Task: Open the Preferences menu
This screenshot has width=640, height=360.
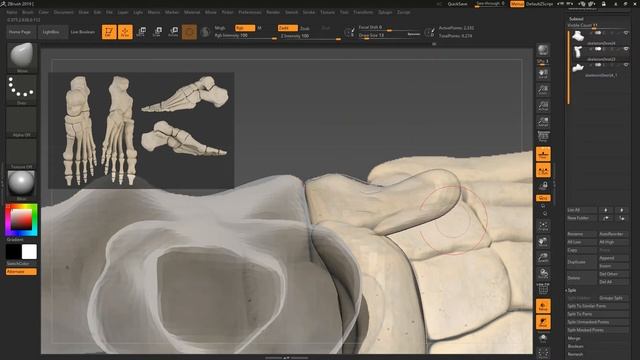Action: pyautogui.click(x=249, y=12)
